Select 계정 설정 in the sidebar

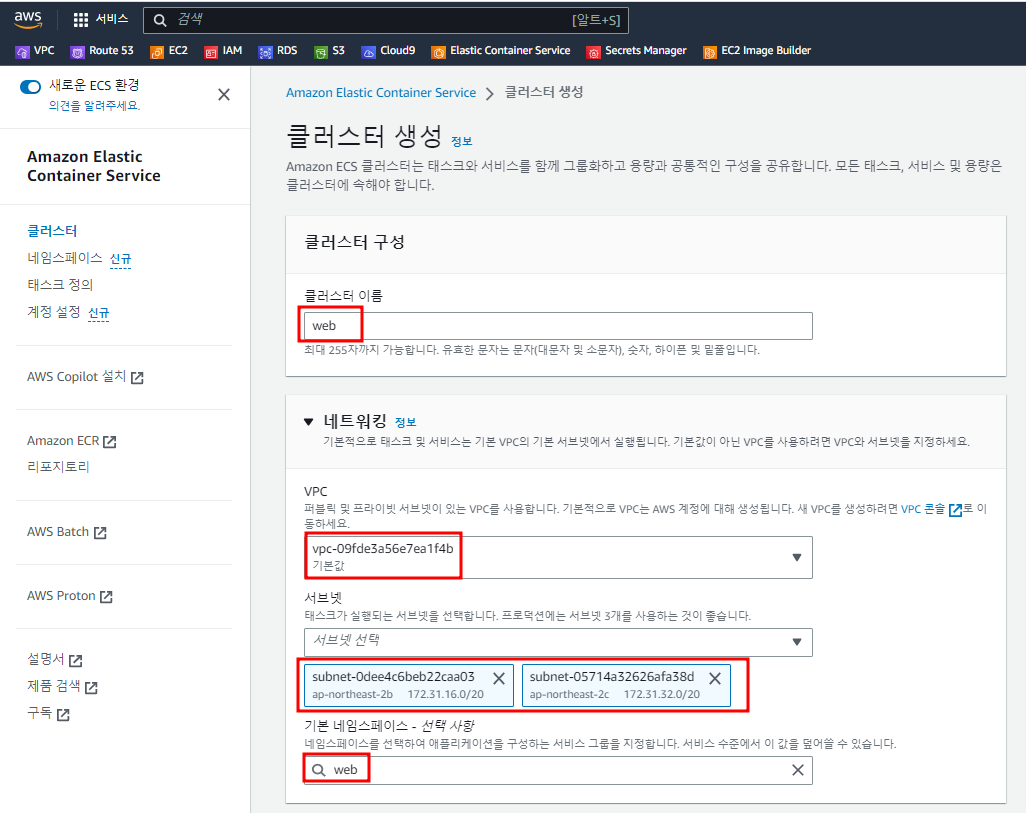coord(54,312)
